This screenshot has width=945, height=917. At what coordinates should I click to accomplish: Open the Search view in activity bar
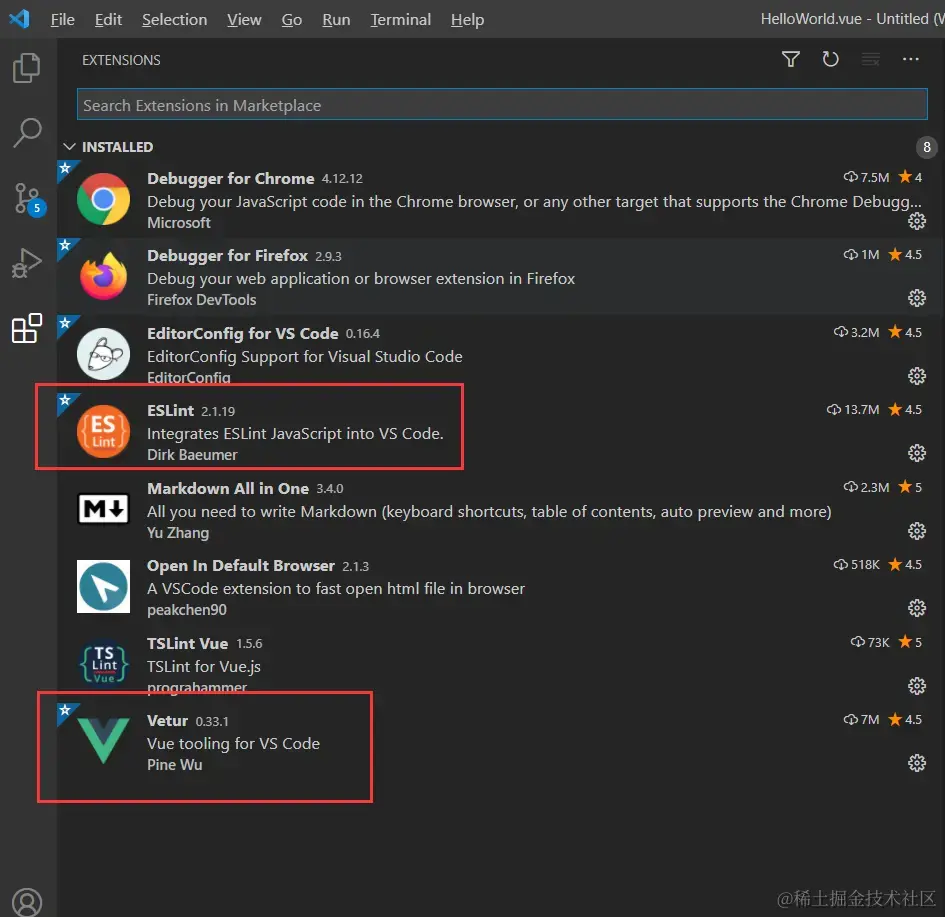pyautogui.click(x=27, y=133)
